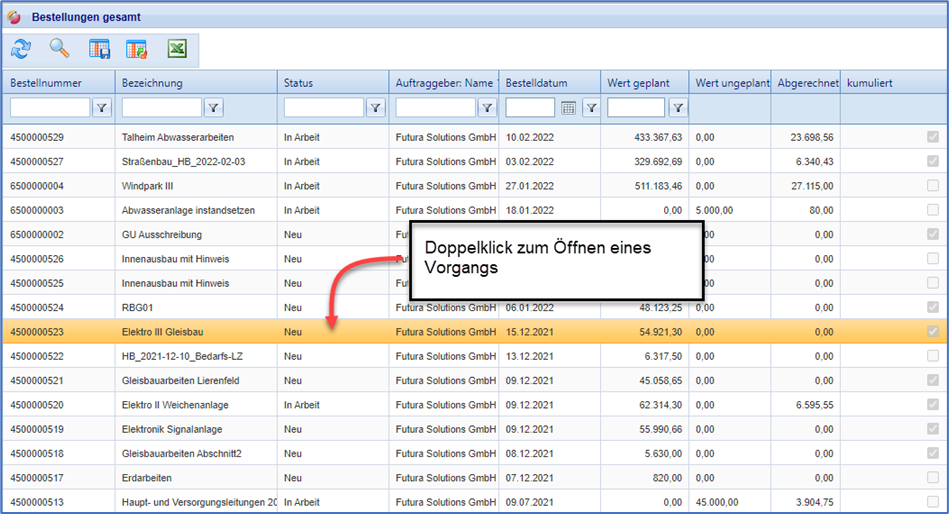Click the save table layout icon
Image resolution: width=949 pixels, height=514 pixels.
point(99,49)
